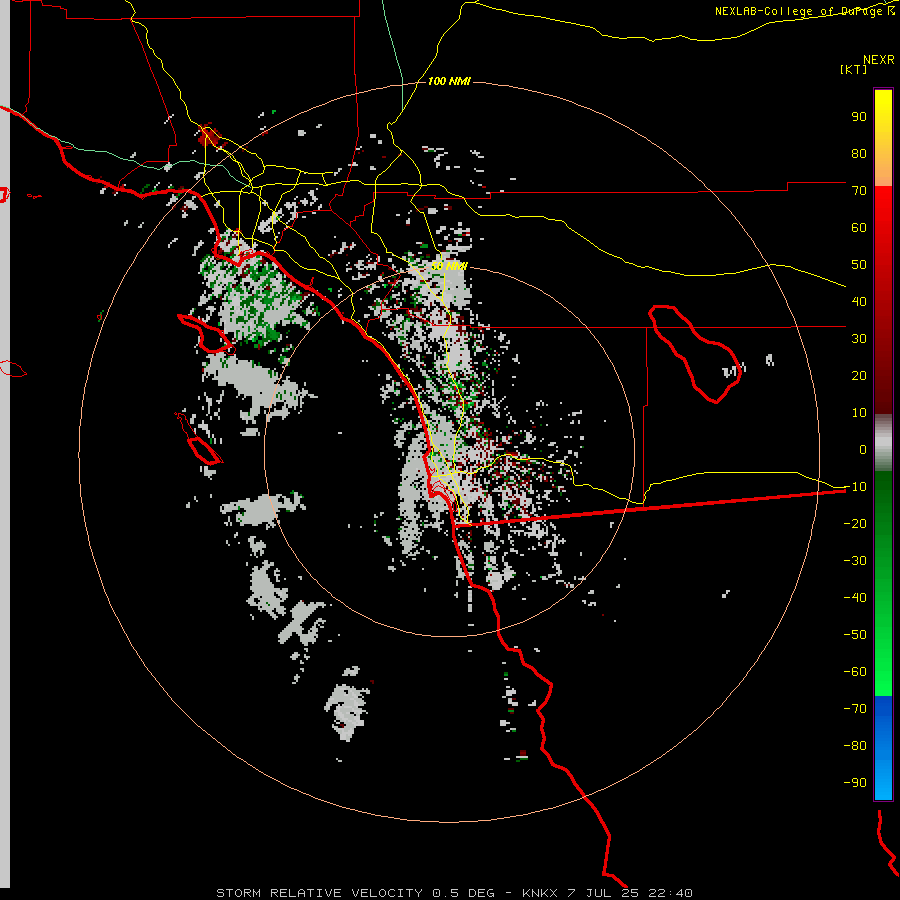Click the [KT] units label
Image resolution: width=900 pixels, height=900 pixels.
click(x=854, y=69)
